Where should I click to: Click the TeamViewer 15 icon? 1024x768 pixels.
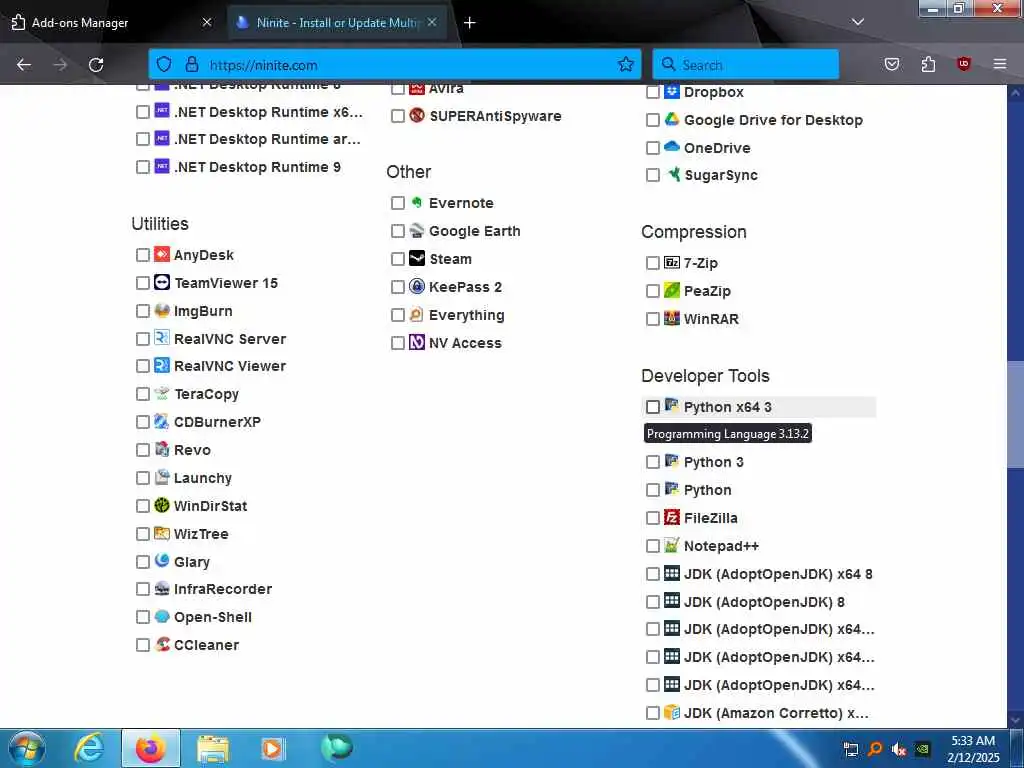coord(162,283)
